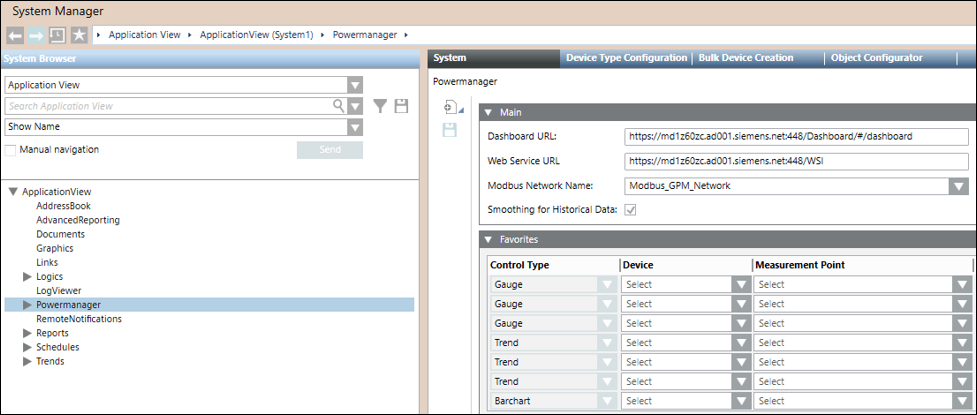This screenshot has width=977, height=415.
Task: Click the Dashboard URL input field
Action: tap(796, 136)
